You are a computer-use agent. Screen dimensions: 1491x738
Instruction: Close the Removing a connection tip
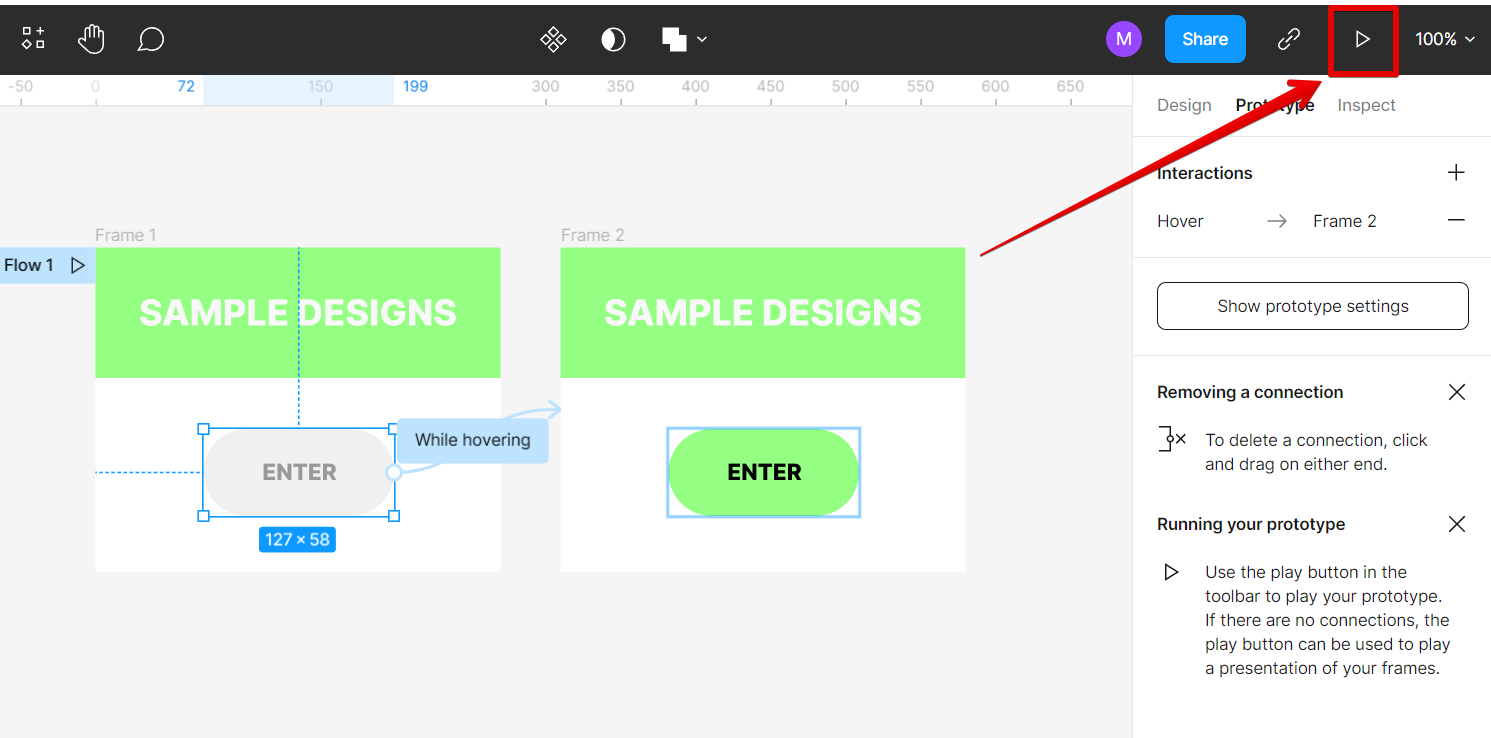coord(1456,392)
